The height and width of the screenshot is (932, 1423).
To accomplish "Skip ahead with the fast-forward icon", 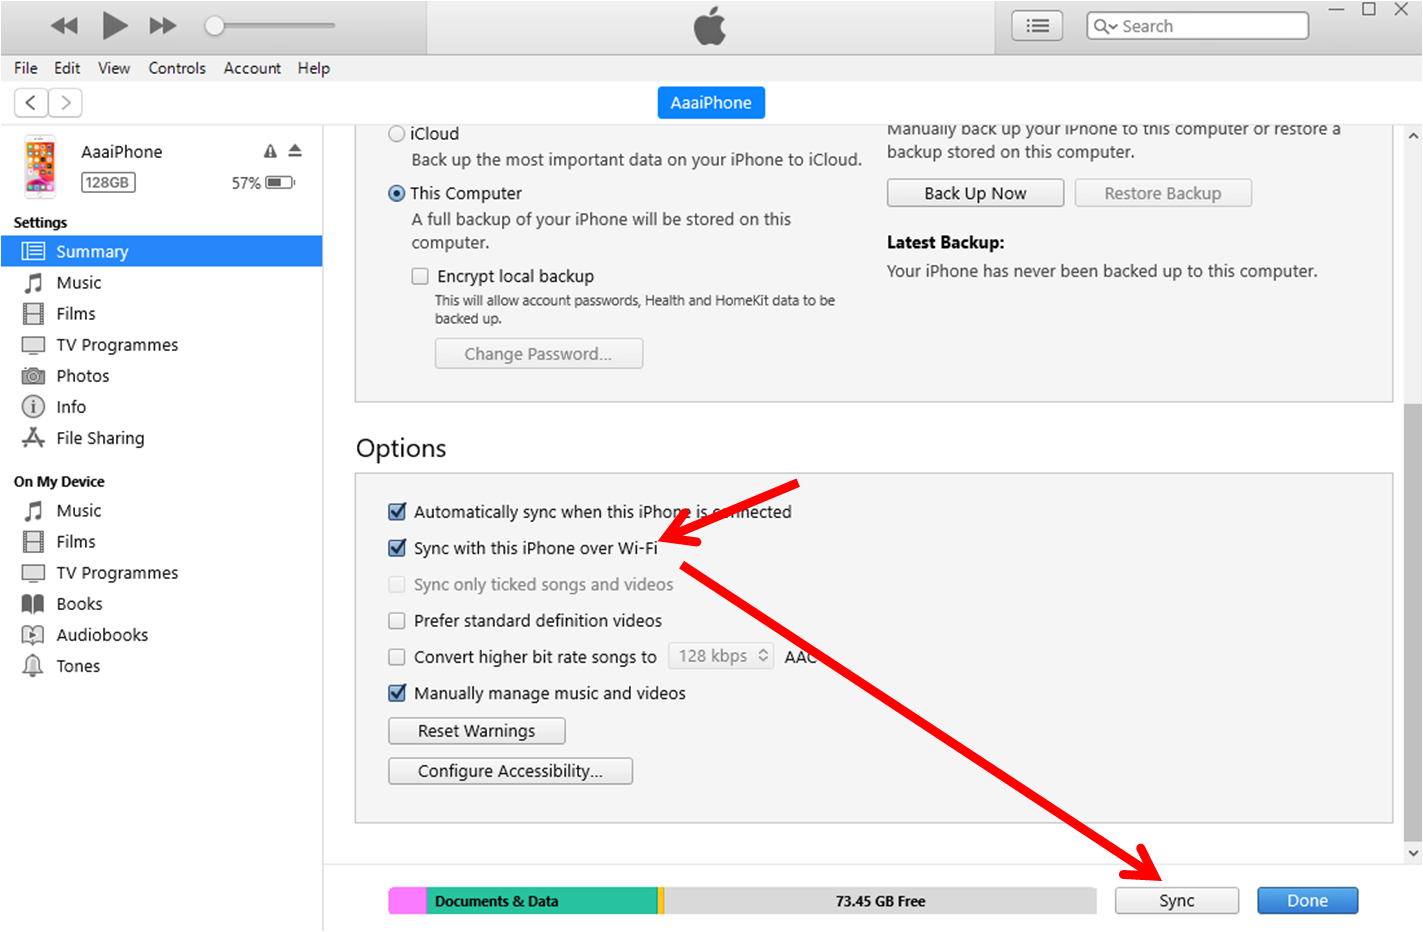I will coord(163,26).
